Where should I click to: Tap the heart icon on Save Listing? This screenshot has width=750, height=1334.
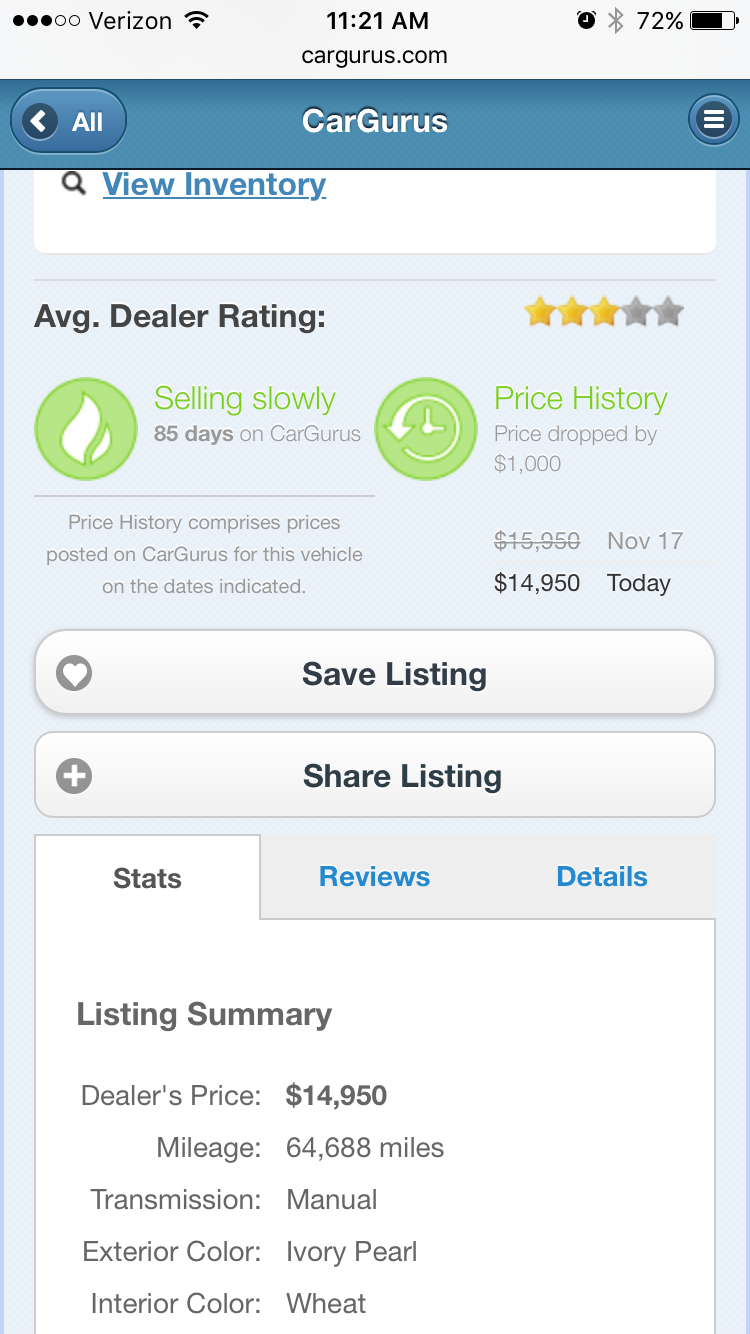[74, 674]
